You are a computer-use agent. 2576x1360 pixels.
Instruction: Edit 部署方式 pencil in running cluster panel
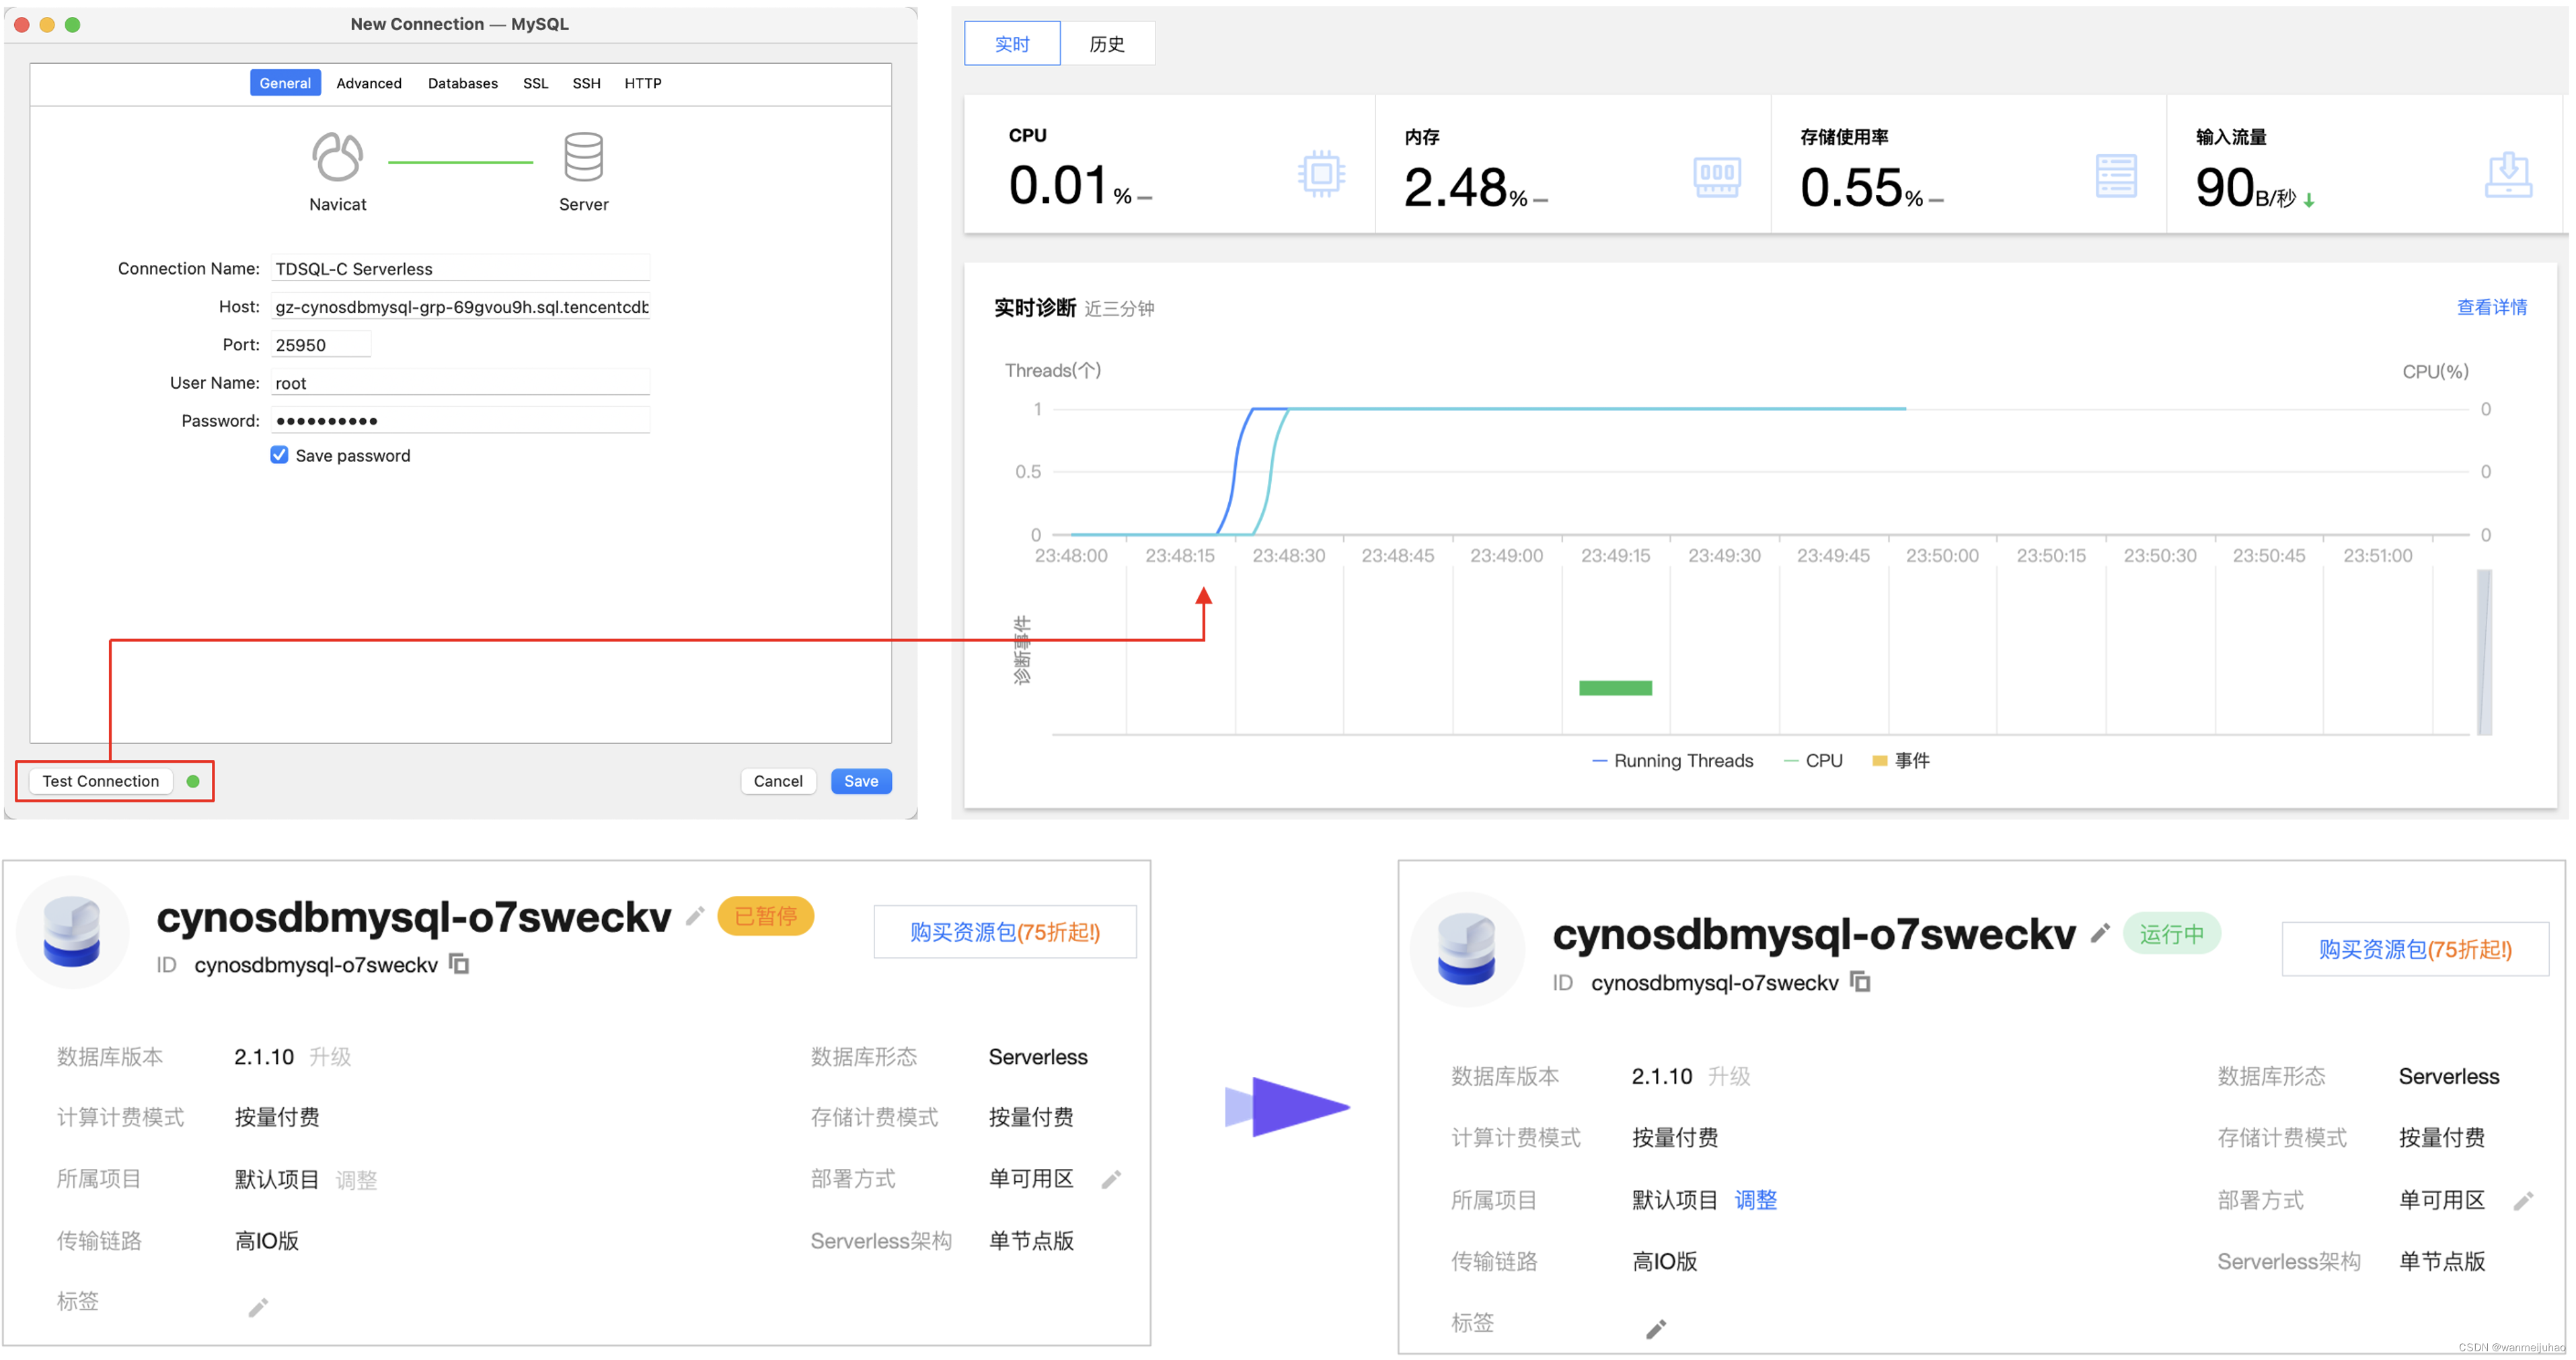click(x=2523, y=1201)
